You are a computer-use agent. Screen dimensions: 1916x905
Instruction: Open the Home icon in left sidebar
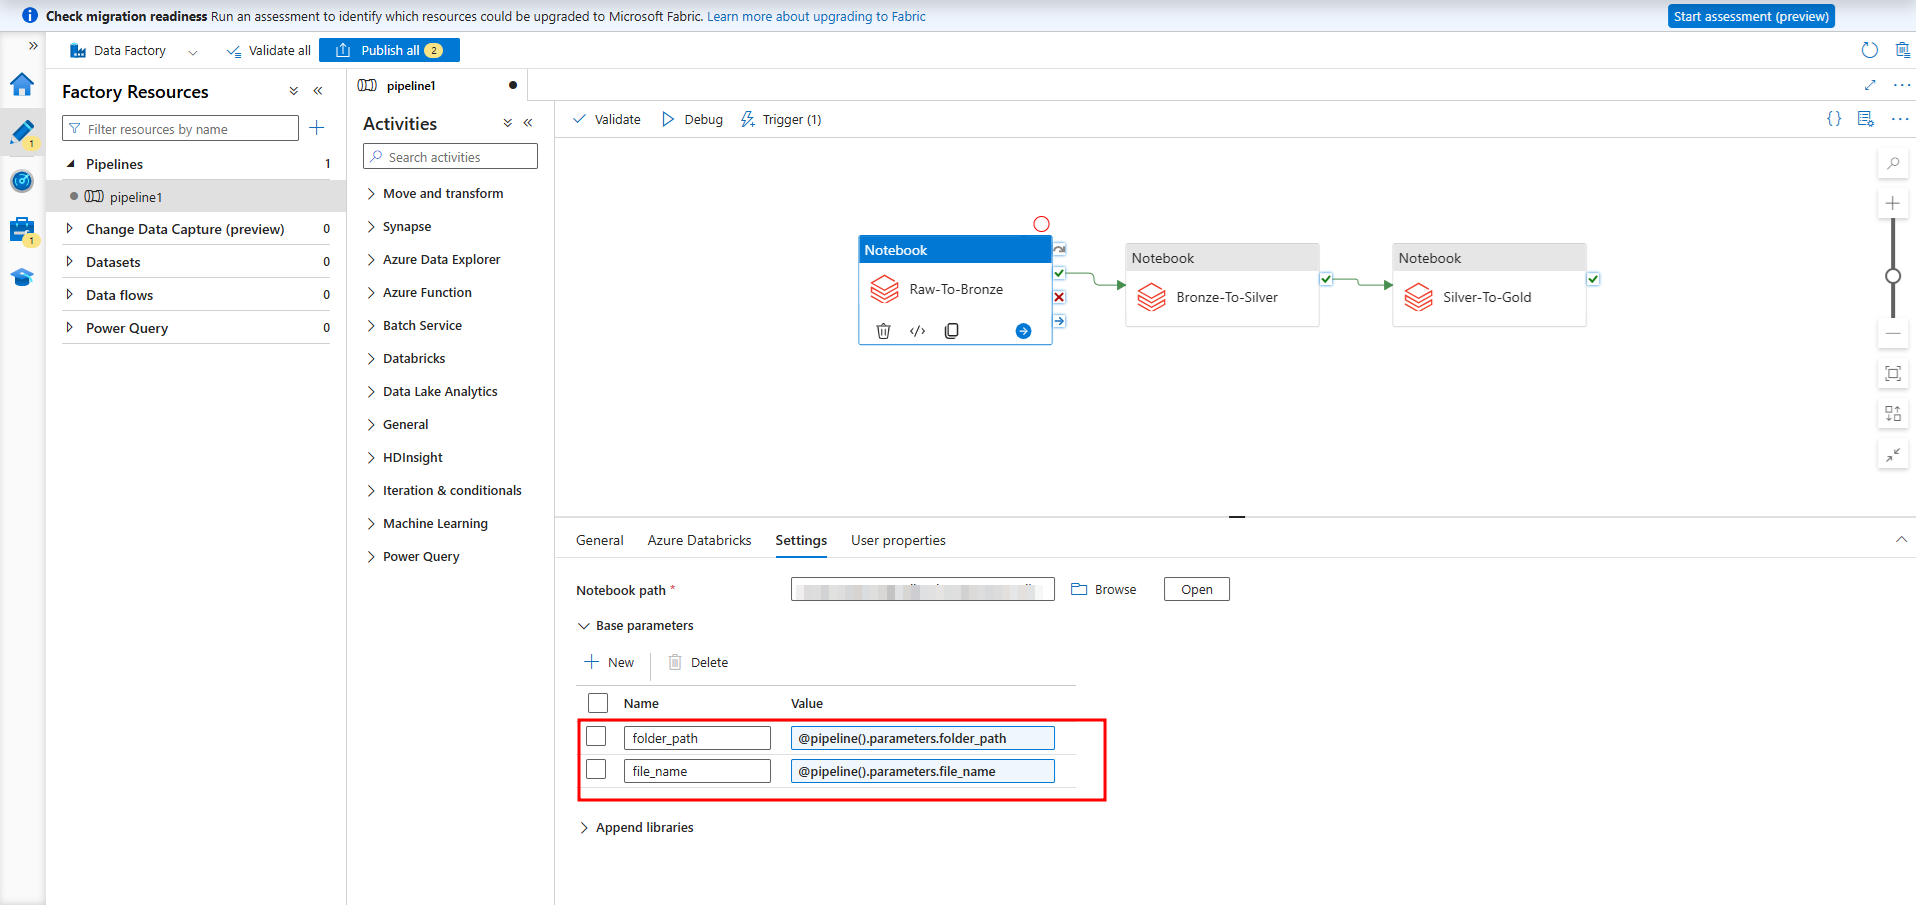pyautogui.click(x=22, y=85)
